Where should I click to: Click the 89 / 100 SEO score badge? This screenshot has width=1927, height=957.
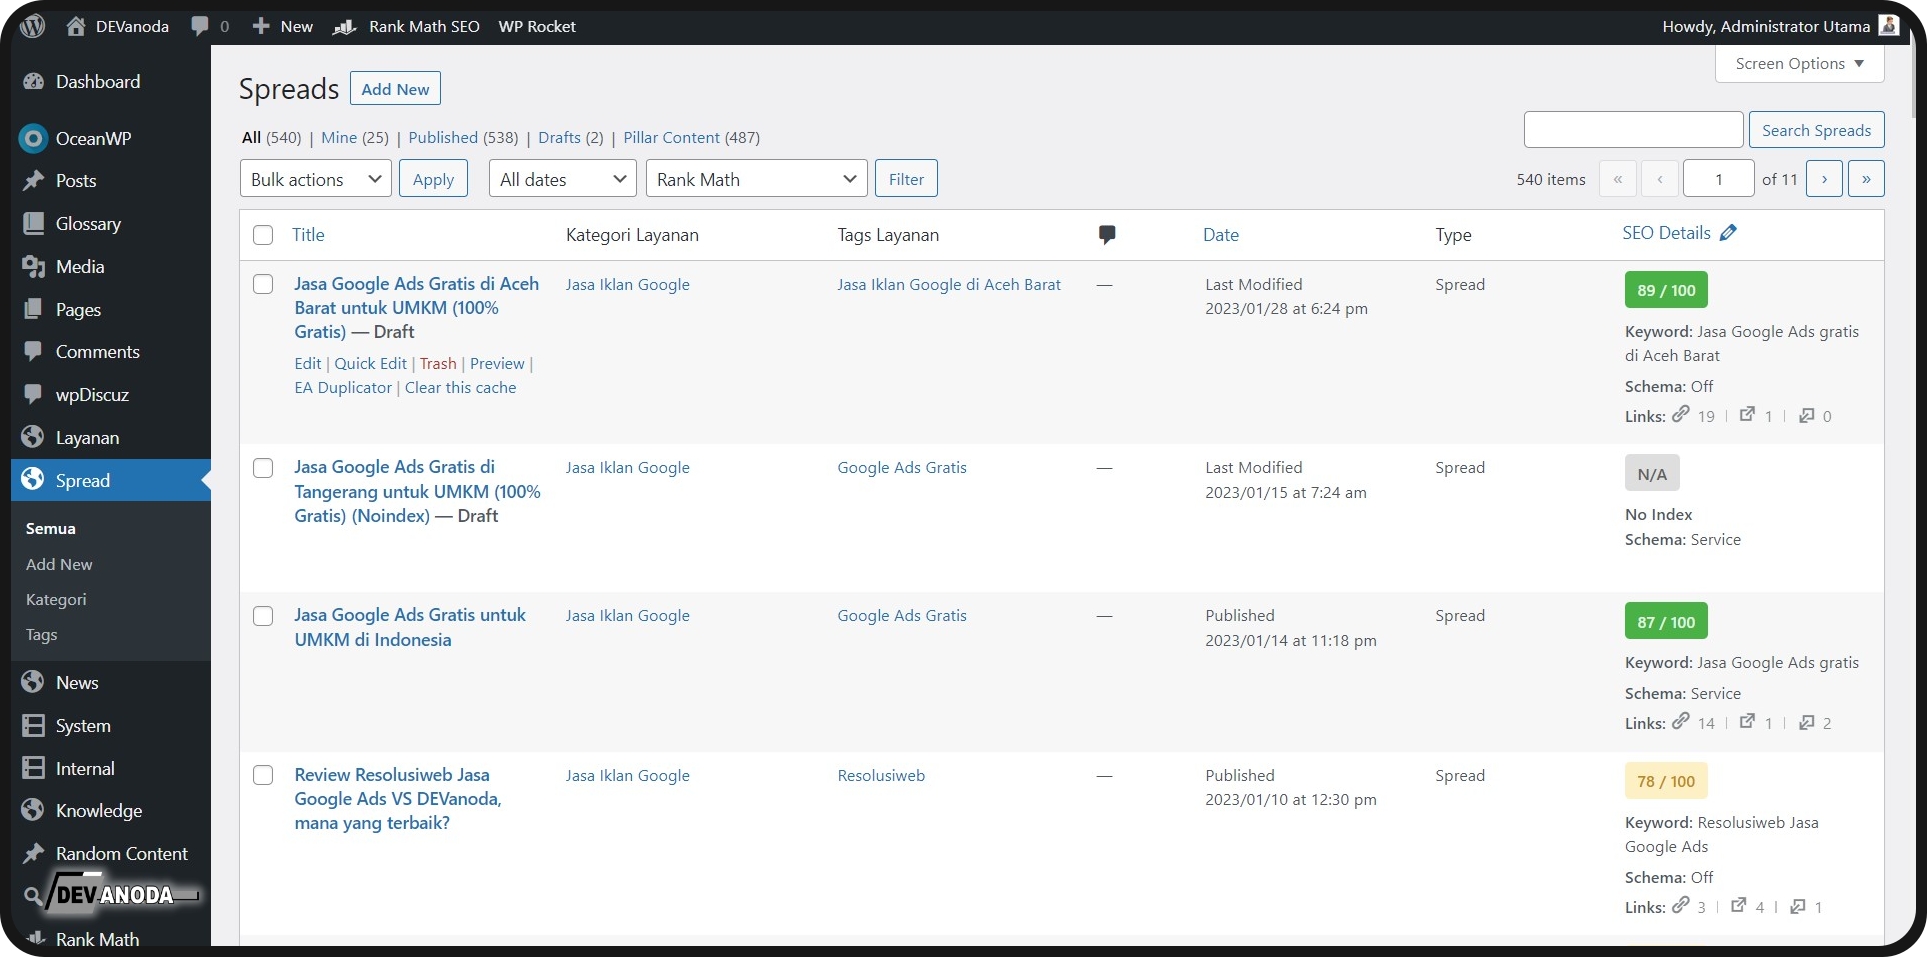click(x=1666, y=290)
